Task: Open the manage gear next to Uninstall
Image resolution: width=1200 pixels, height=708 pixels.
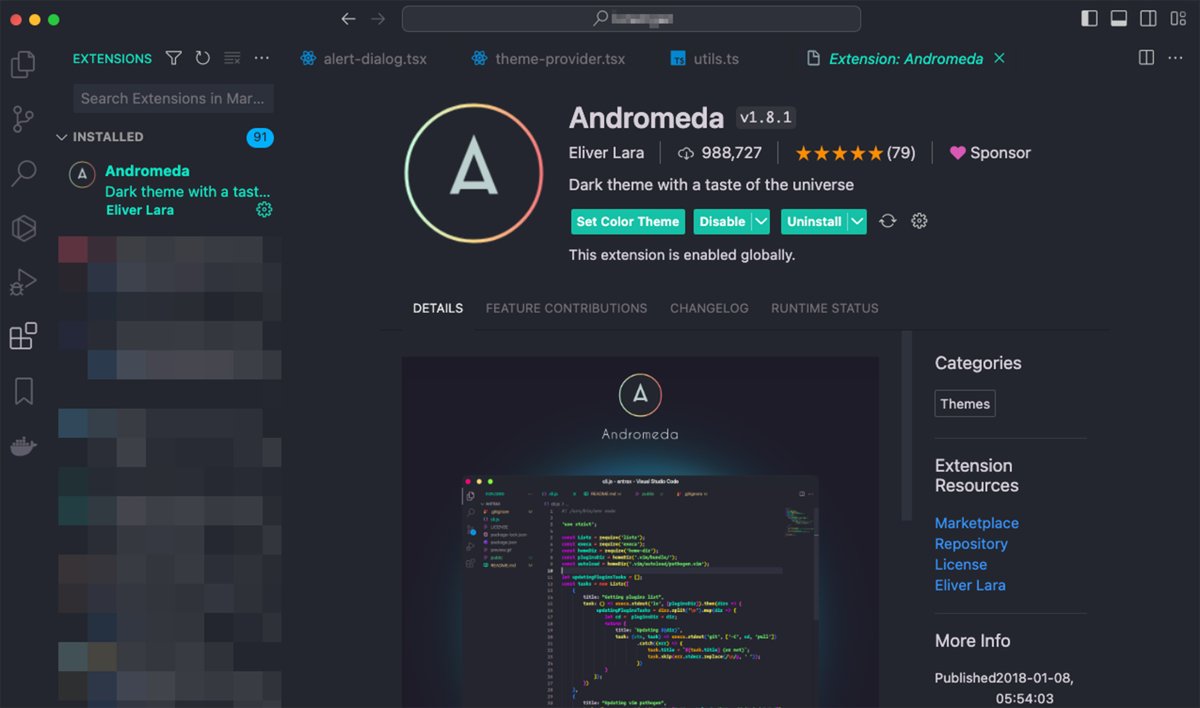Action: click(919, 221)
